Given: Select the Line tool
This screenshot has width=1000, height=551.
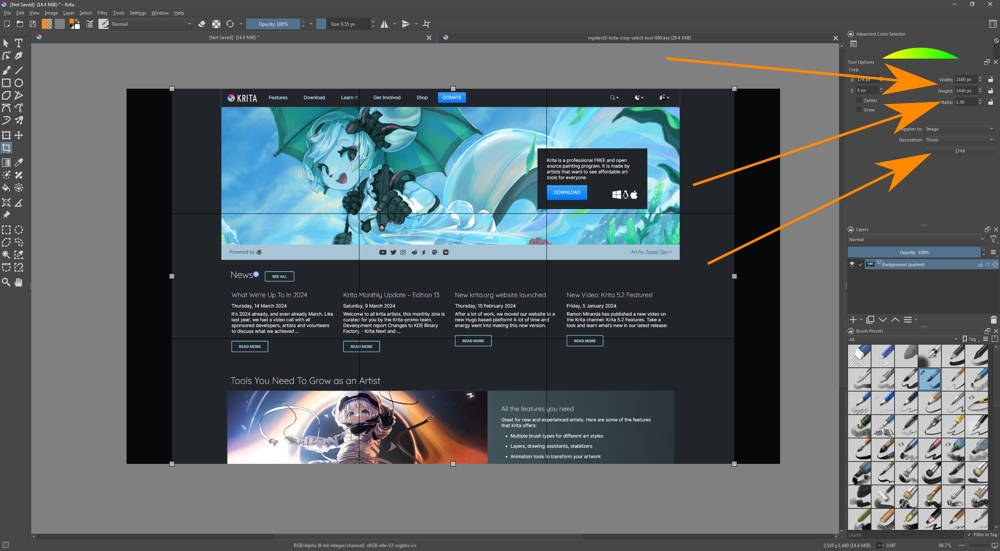Looking at the screenshot, I should (18, 70).
